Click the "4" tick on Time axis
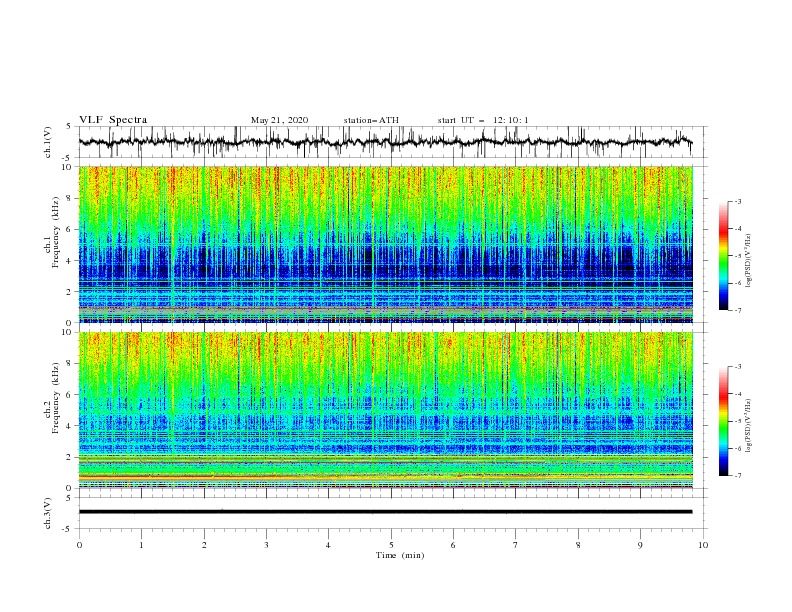Viewport: 792px width, 612px height. pyautogui.click(x=328, y=545)
